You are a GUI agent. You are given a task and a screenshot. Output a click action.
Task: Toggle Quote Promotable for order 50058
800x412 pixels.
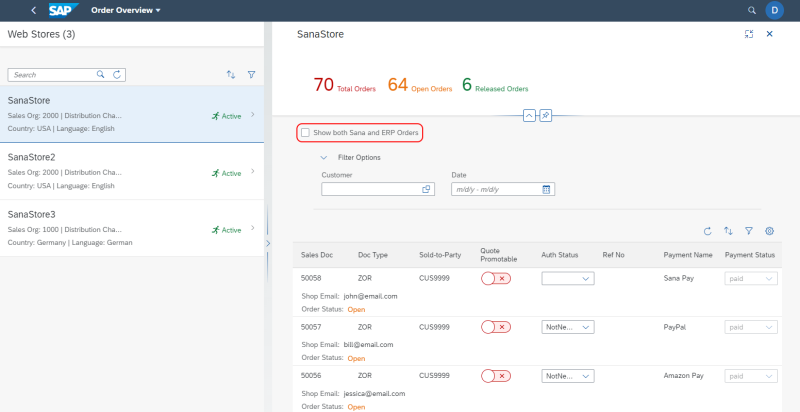(495, 279)
